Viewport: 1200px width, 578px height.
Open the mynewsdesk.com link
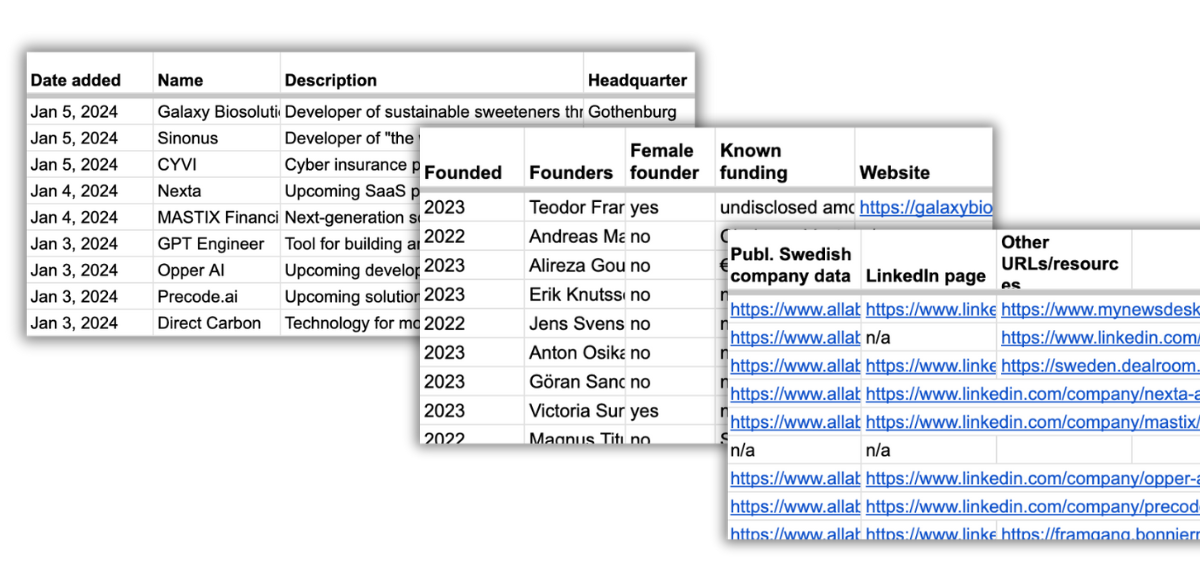pyautogui.click(x=1100, y=310)
